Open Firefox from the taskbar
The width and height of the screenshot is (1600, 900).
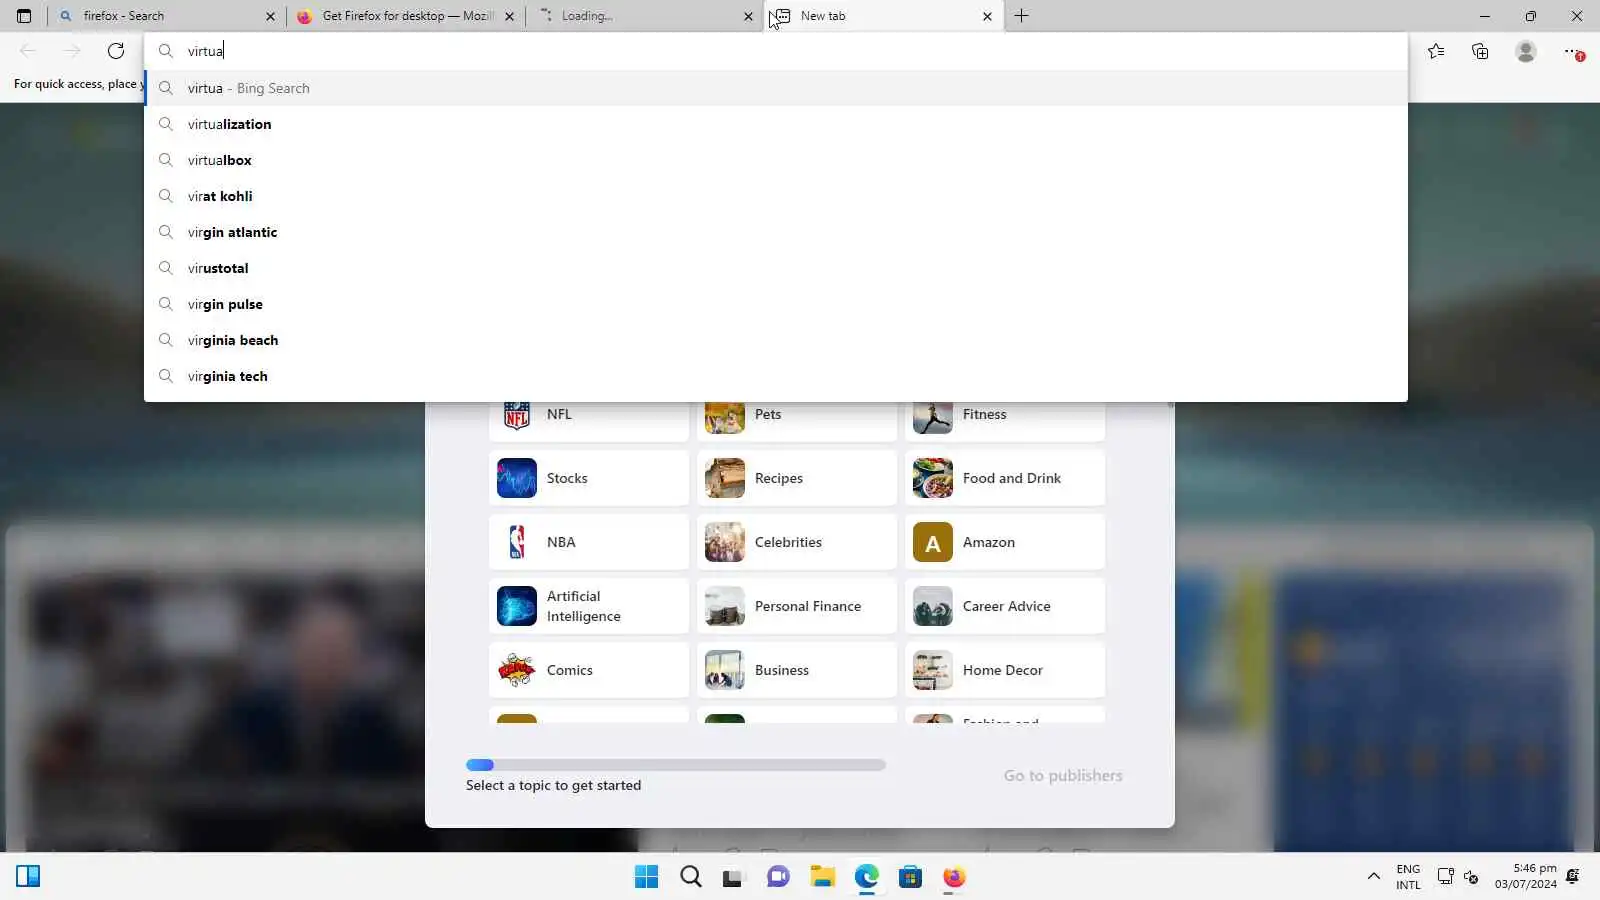tap(954, 877)
